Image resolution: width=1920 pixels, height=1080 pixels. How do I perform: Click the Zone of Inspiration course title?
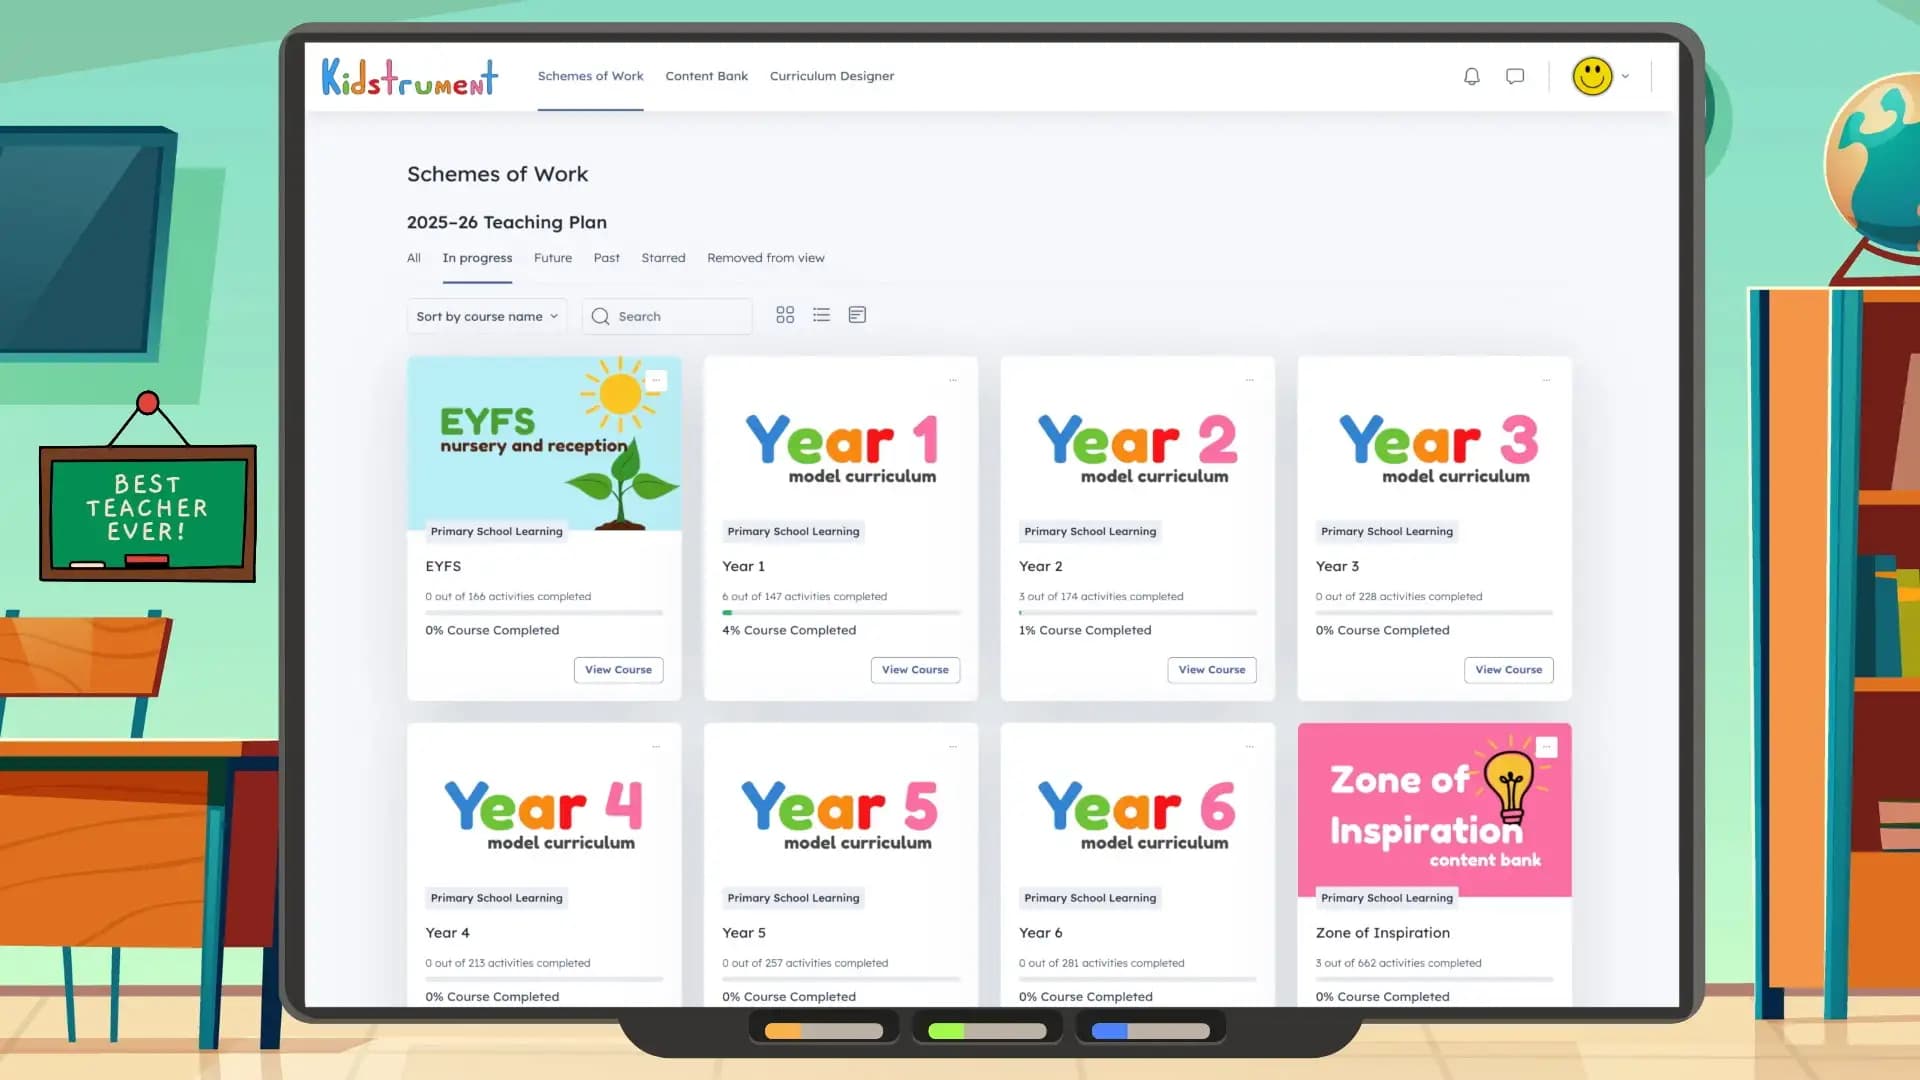tap(1382, 933)
